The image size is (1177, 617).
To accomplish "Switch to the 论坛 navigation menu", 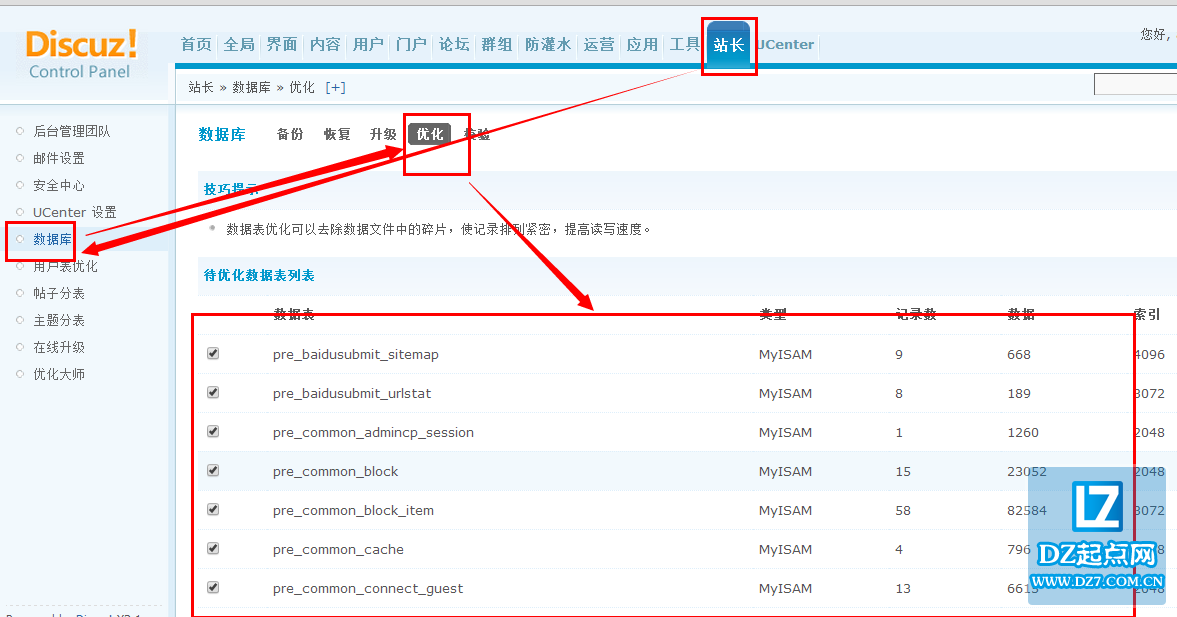I will click(454, 45).
